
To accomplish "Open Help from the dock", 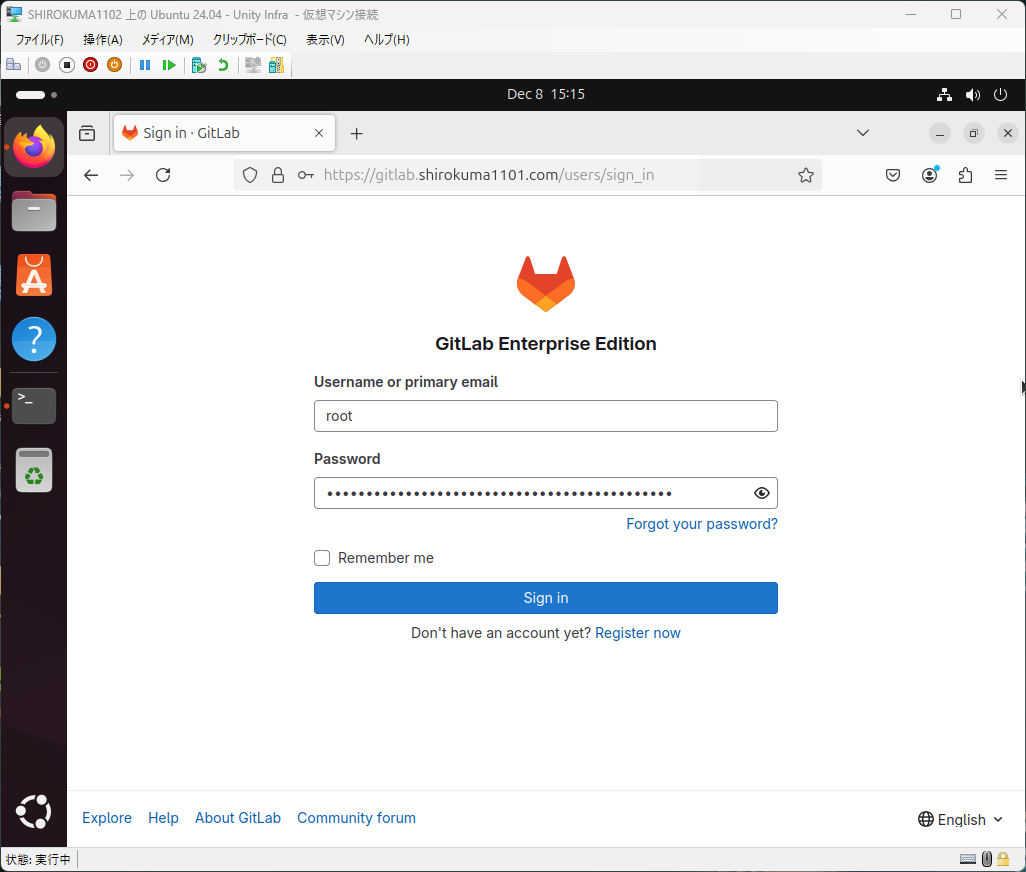I will pos(34,339).
